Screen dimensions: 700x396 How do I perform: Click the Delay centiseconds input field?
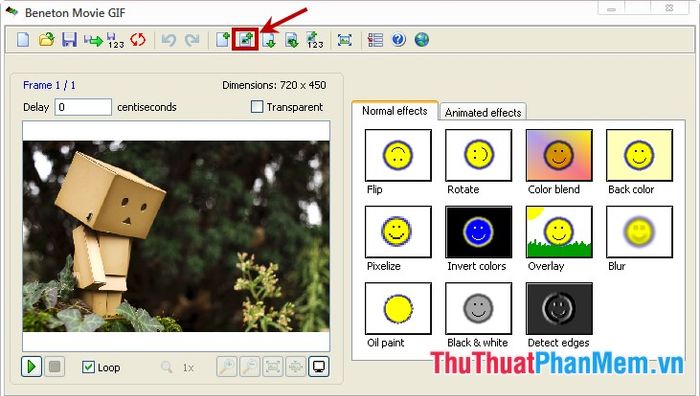83,107
